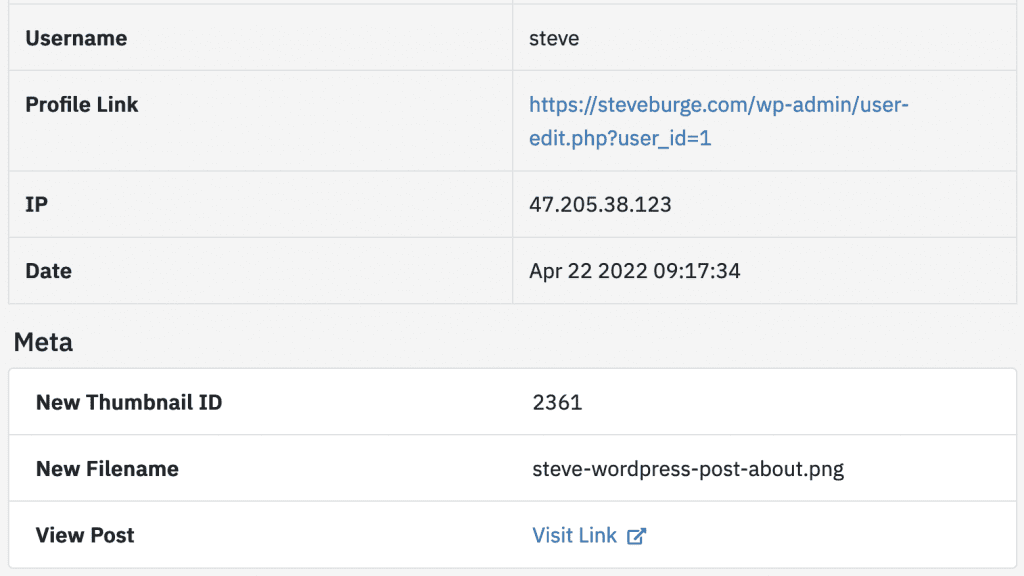
Task: Click the username value steve
Action: pos(554,38)
